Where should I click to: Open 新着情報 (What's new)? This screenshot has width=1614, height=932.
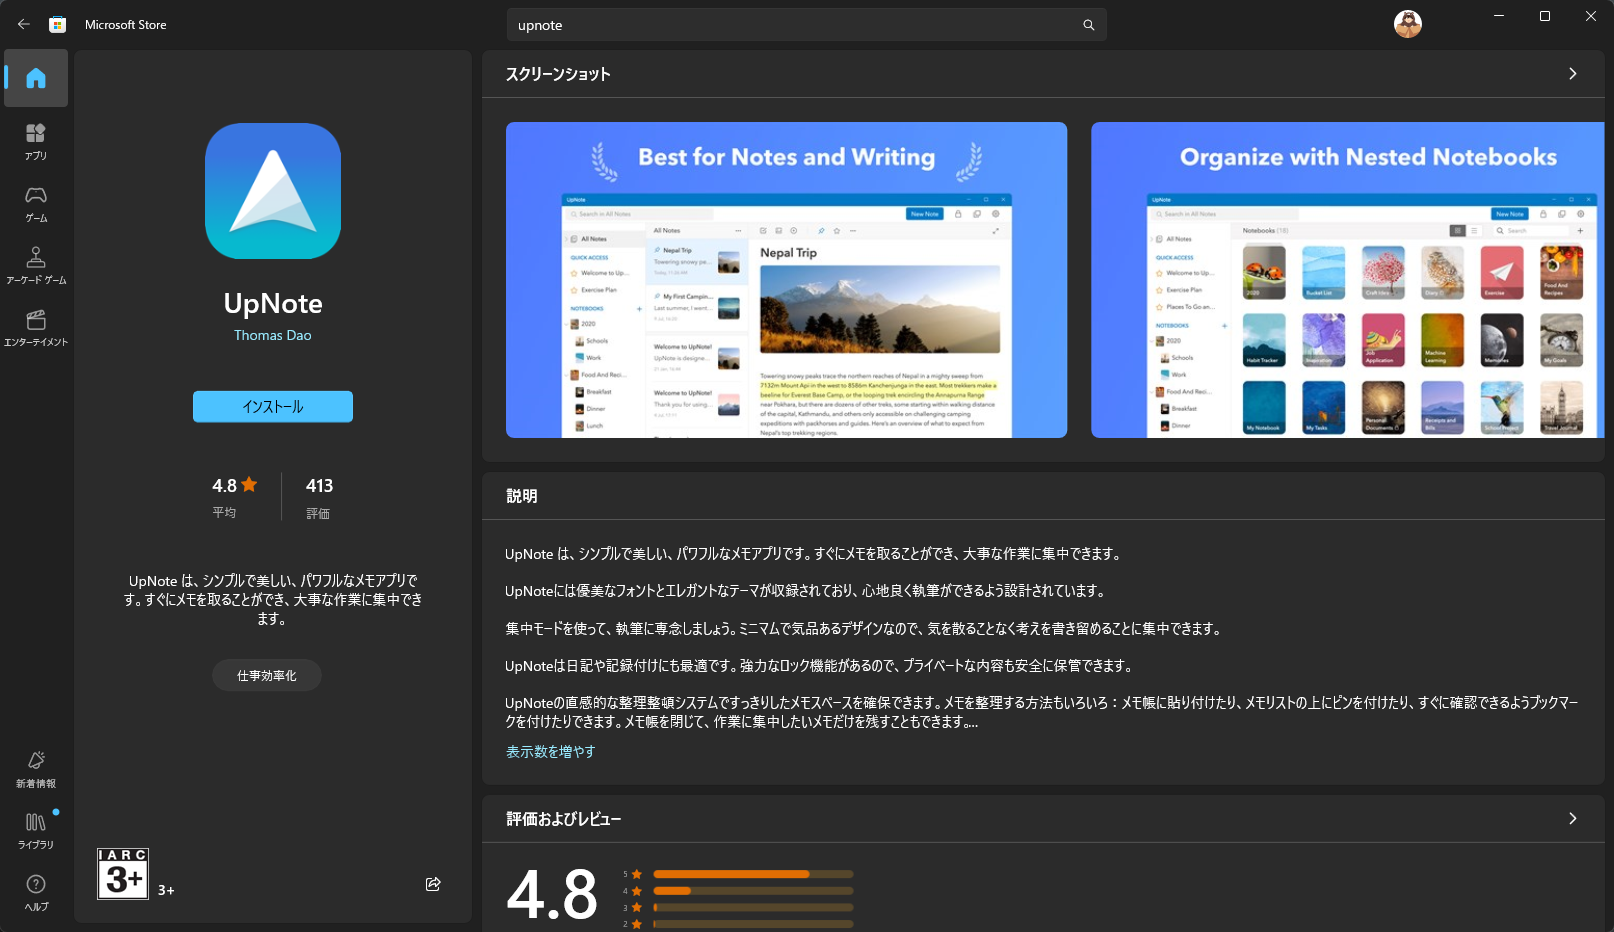pos(36,769)
